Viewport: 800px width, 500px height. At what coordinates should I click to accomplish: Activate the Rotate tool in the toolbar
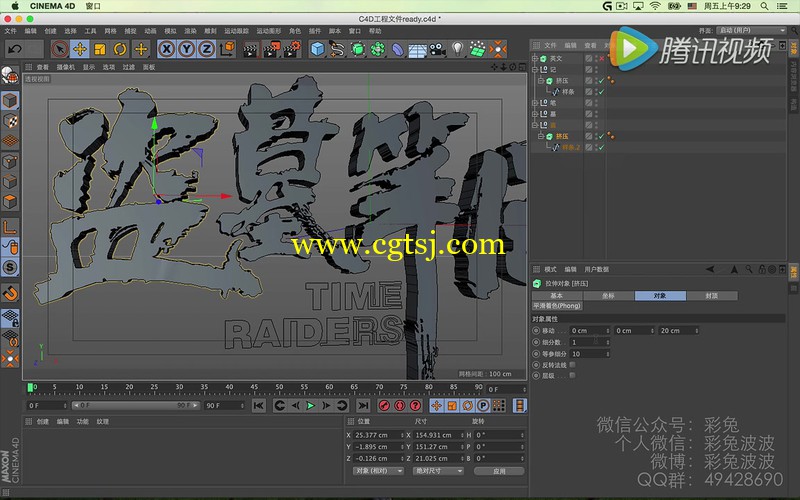120,49
